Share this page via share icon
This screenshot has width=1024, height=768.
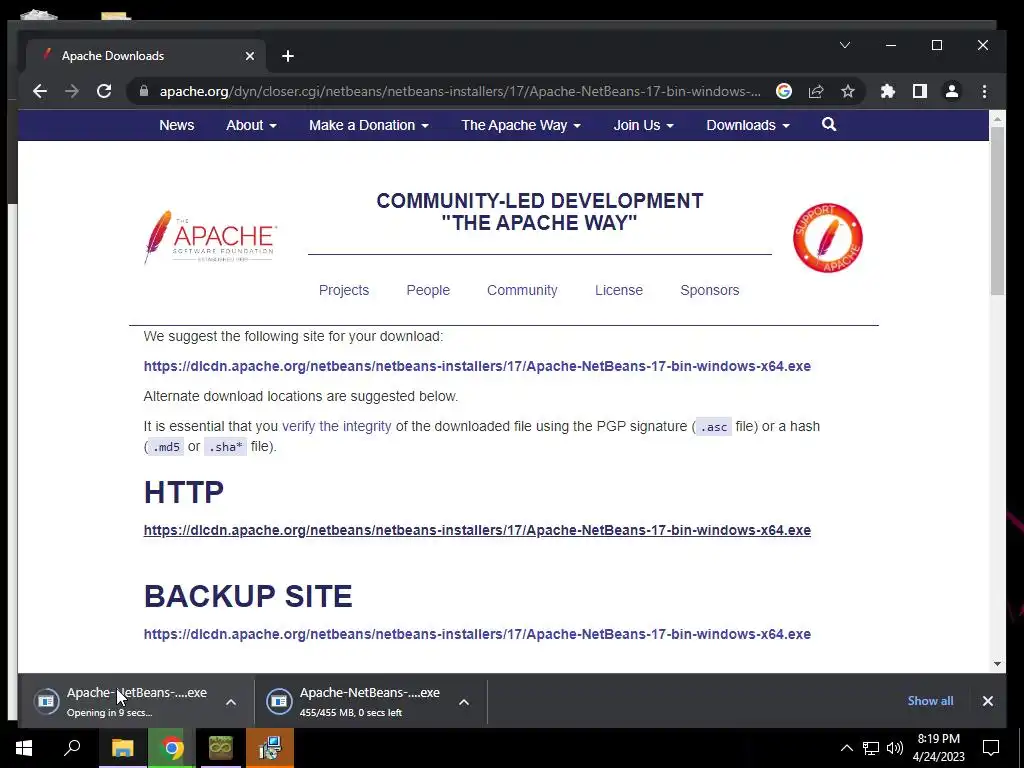tap(816, 91)
